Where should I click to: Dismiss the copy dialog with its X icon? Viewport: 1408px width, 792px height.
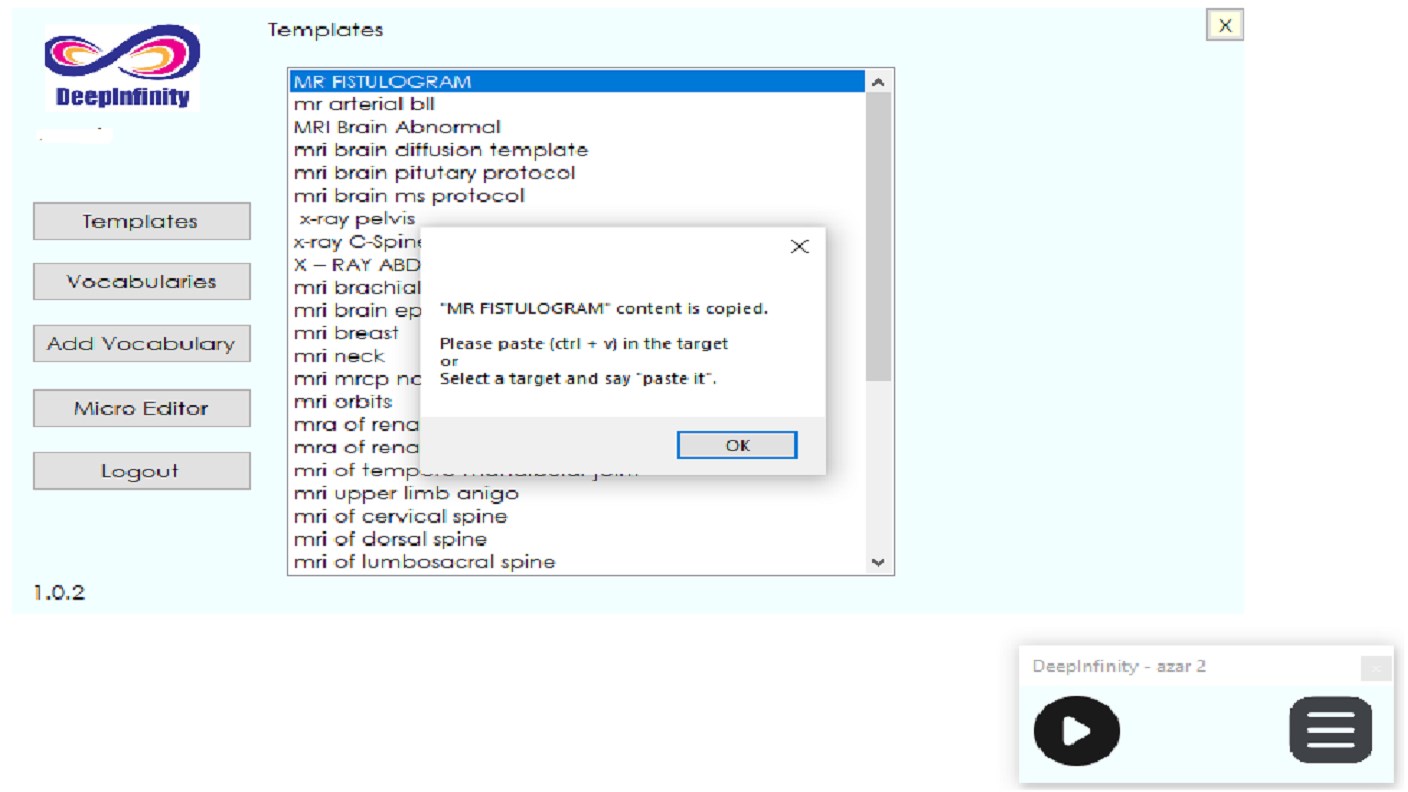[x=799, y=246]
